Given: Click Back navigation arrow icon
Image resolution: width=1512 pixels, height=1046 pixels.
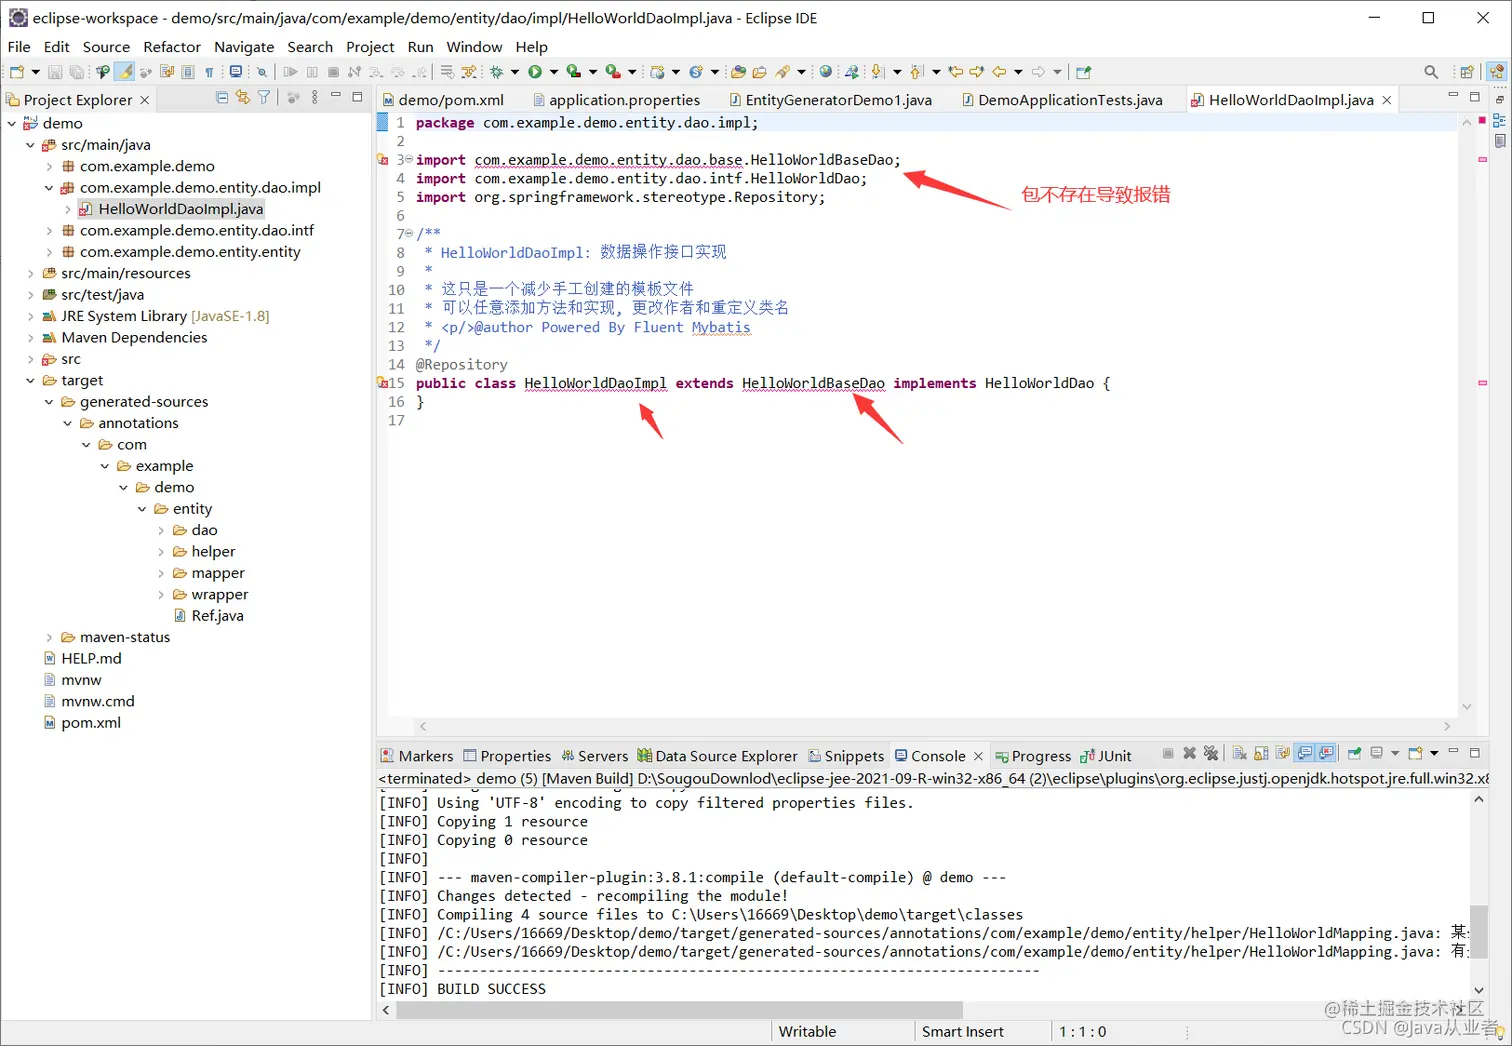Looking at the screenshot, I should pyautogui.click(x=999, y=72).
